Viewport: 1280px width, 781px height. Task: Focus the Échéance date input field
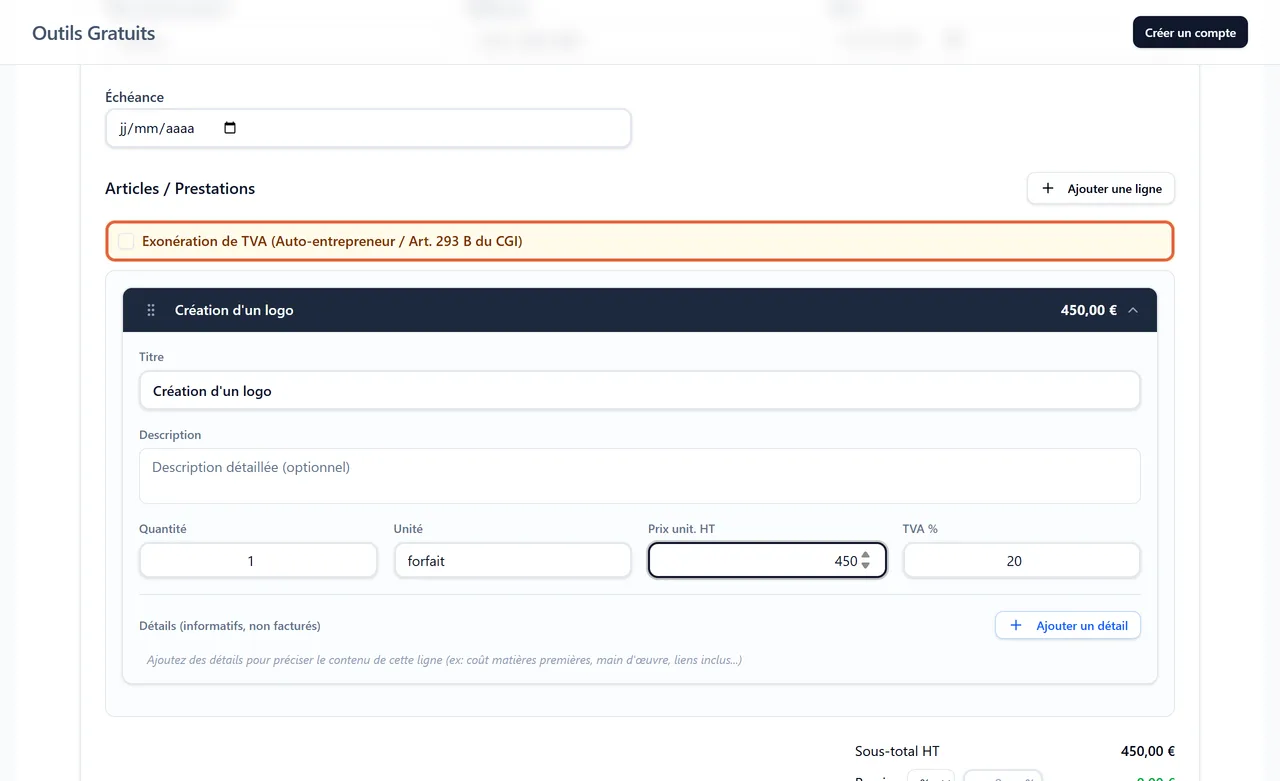tap(368, 128)
